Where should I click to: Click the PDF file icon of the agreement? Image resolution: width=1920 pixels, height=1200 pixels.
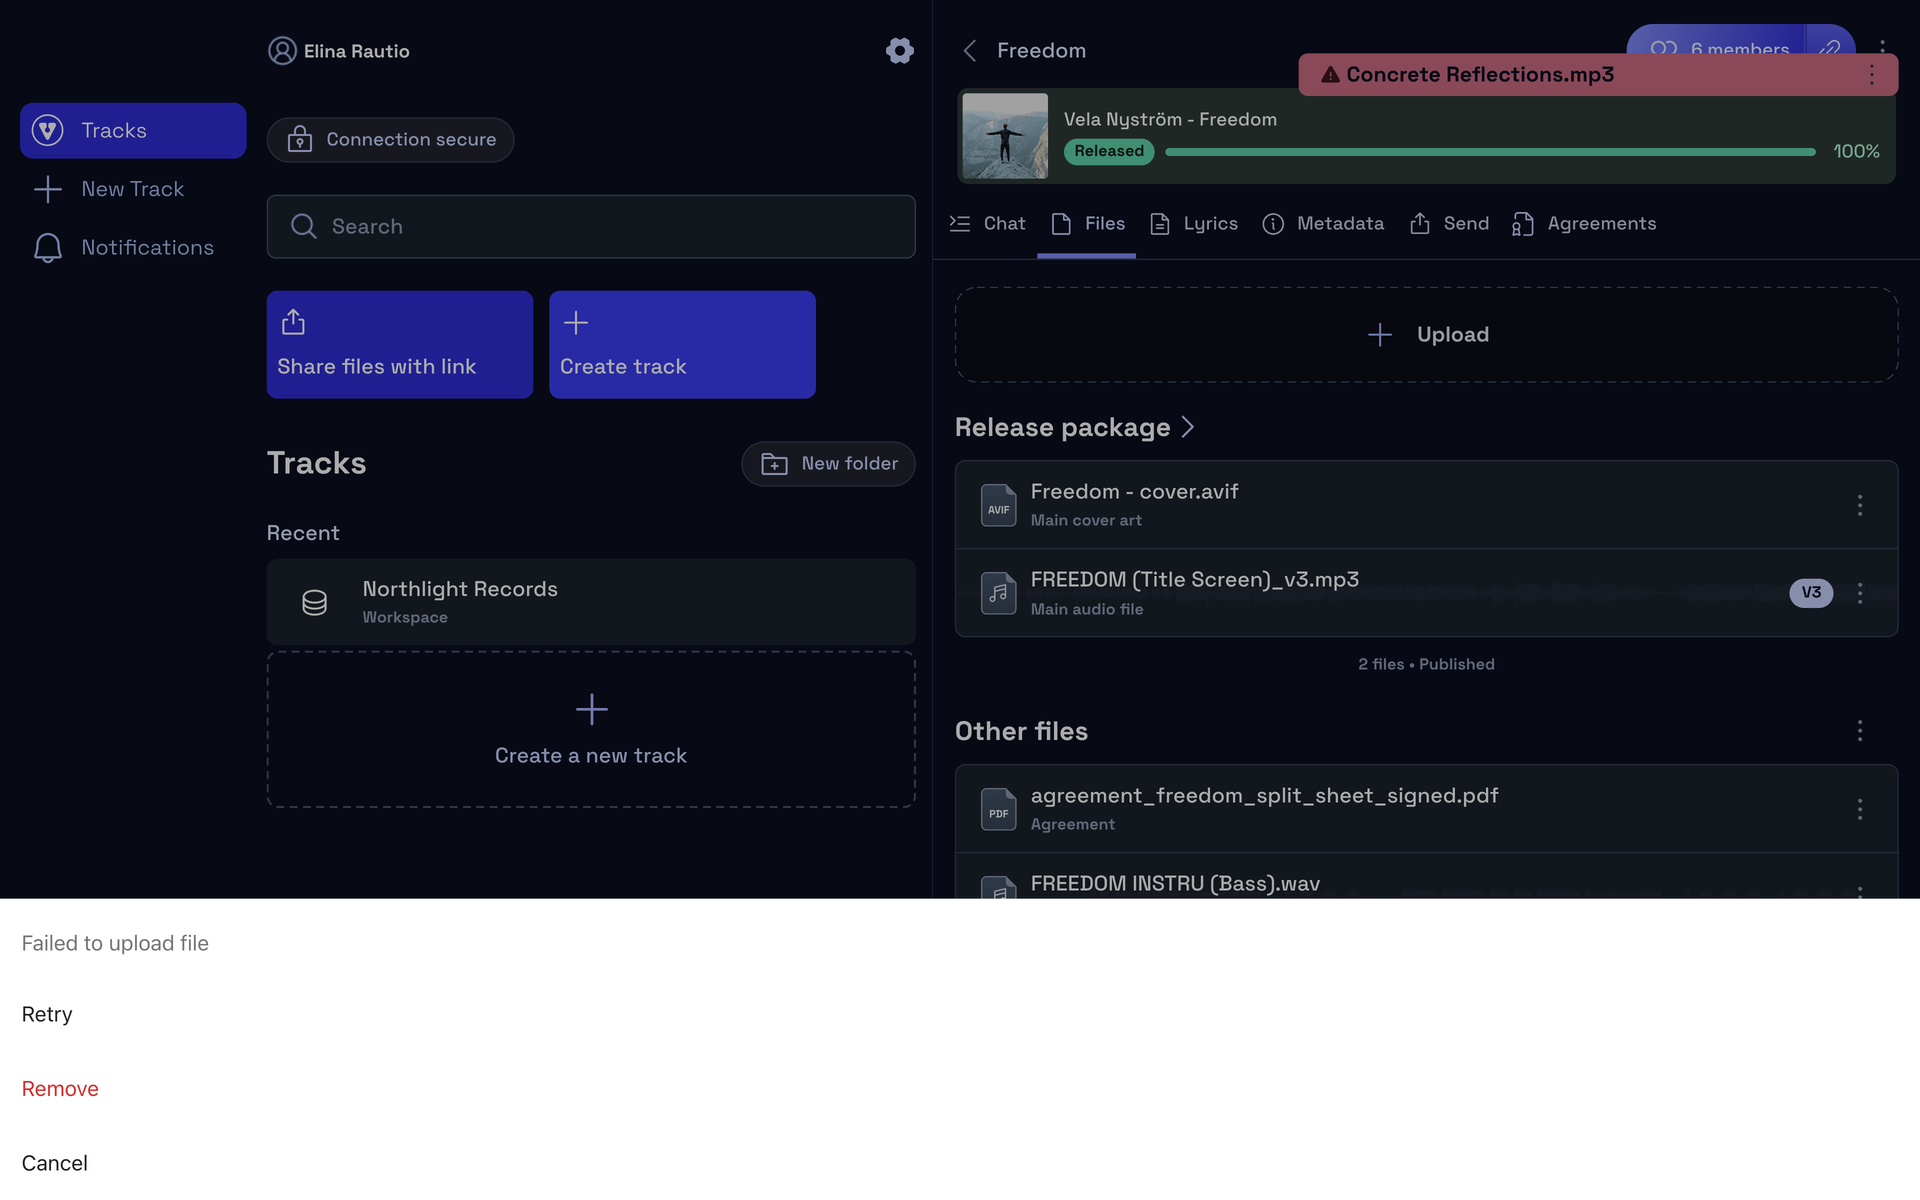[x=998, y=809]
